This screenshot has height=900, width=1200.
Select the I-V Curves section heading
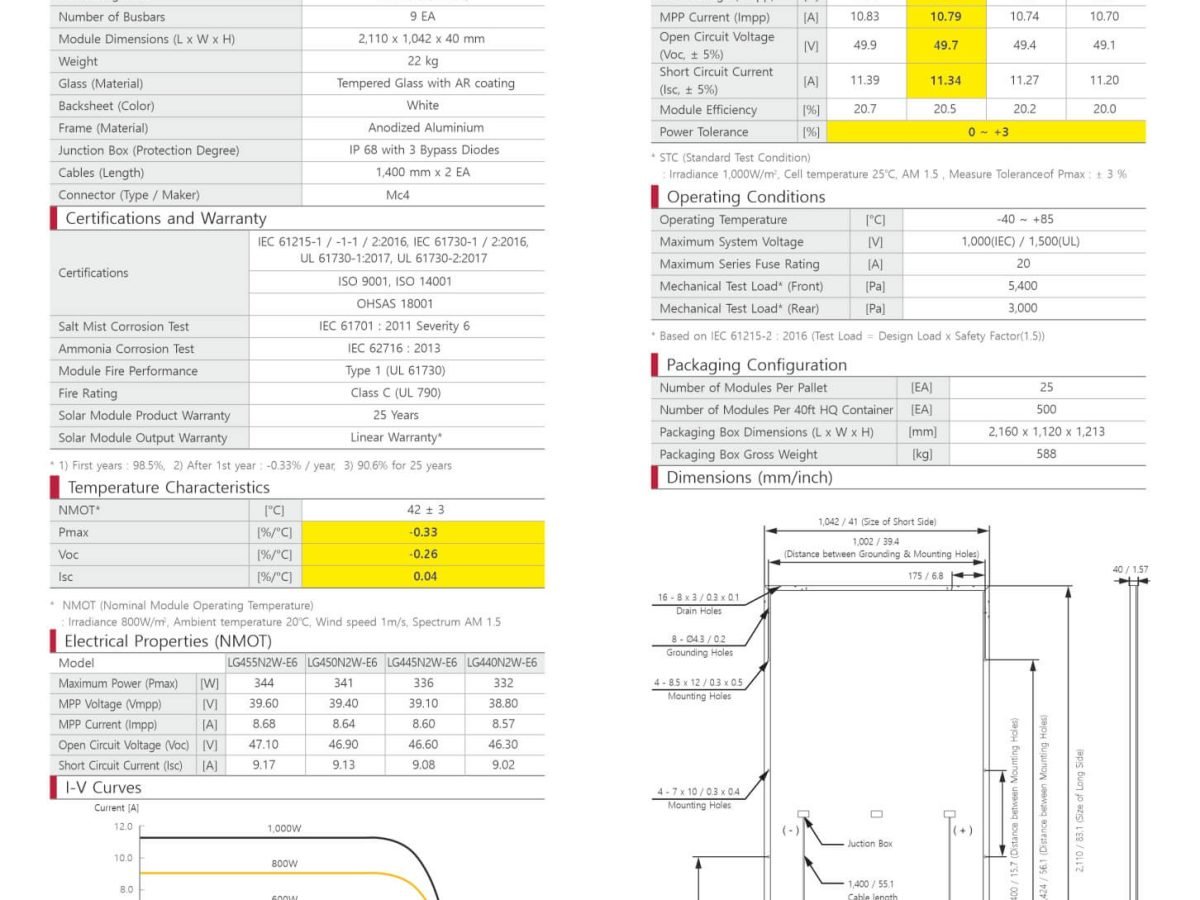point(103,787)
